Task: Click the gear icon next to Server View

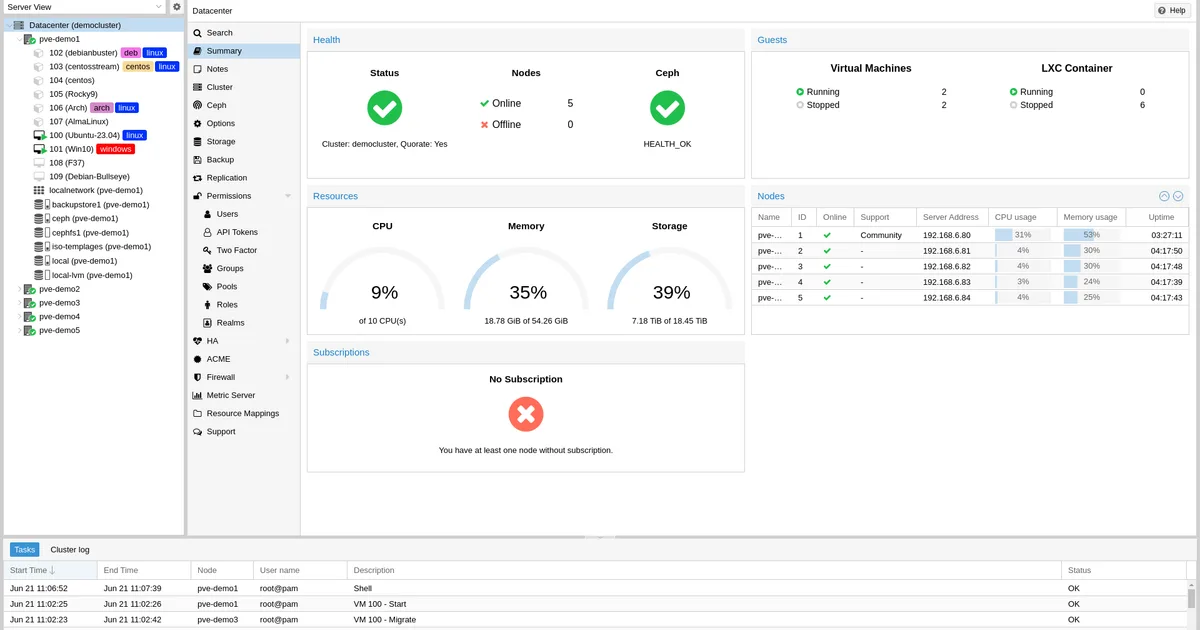Action: 177,7
